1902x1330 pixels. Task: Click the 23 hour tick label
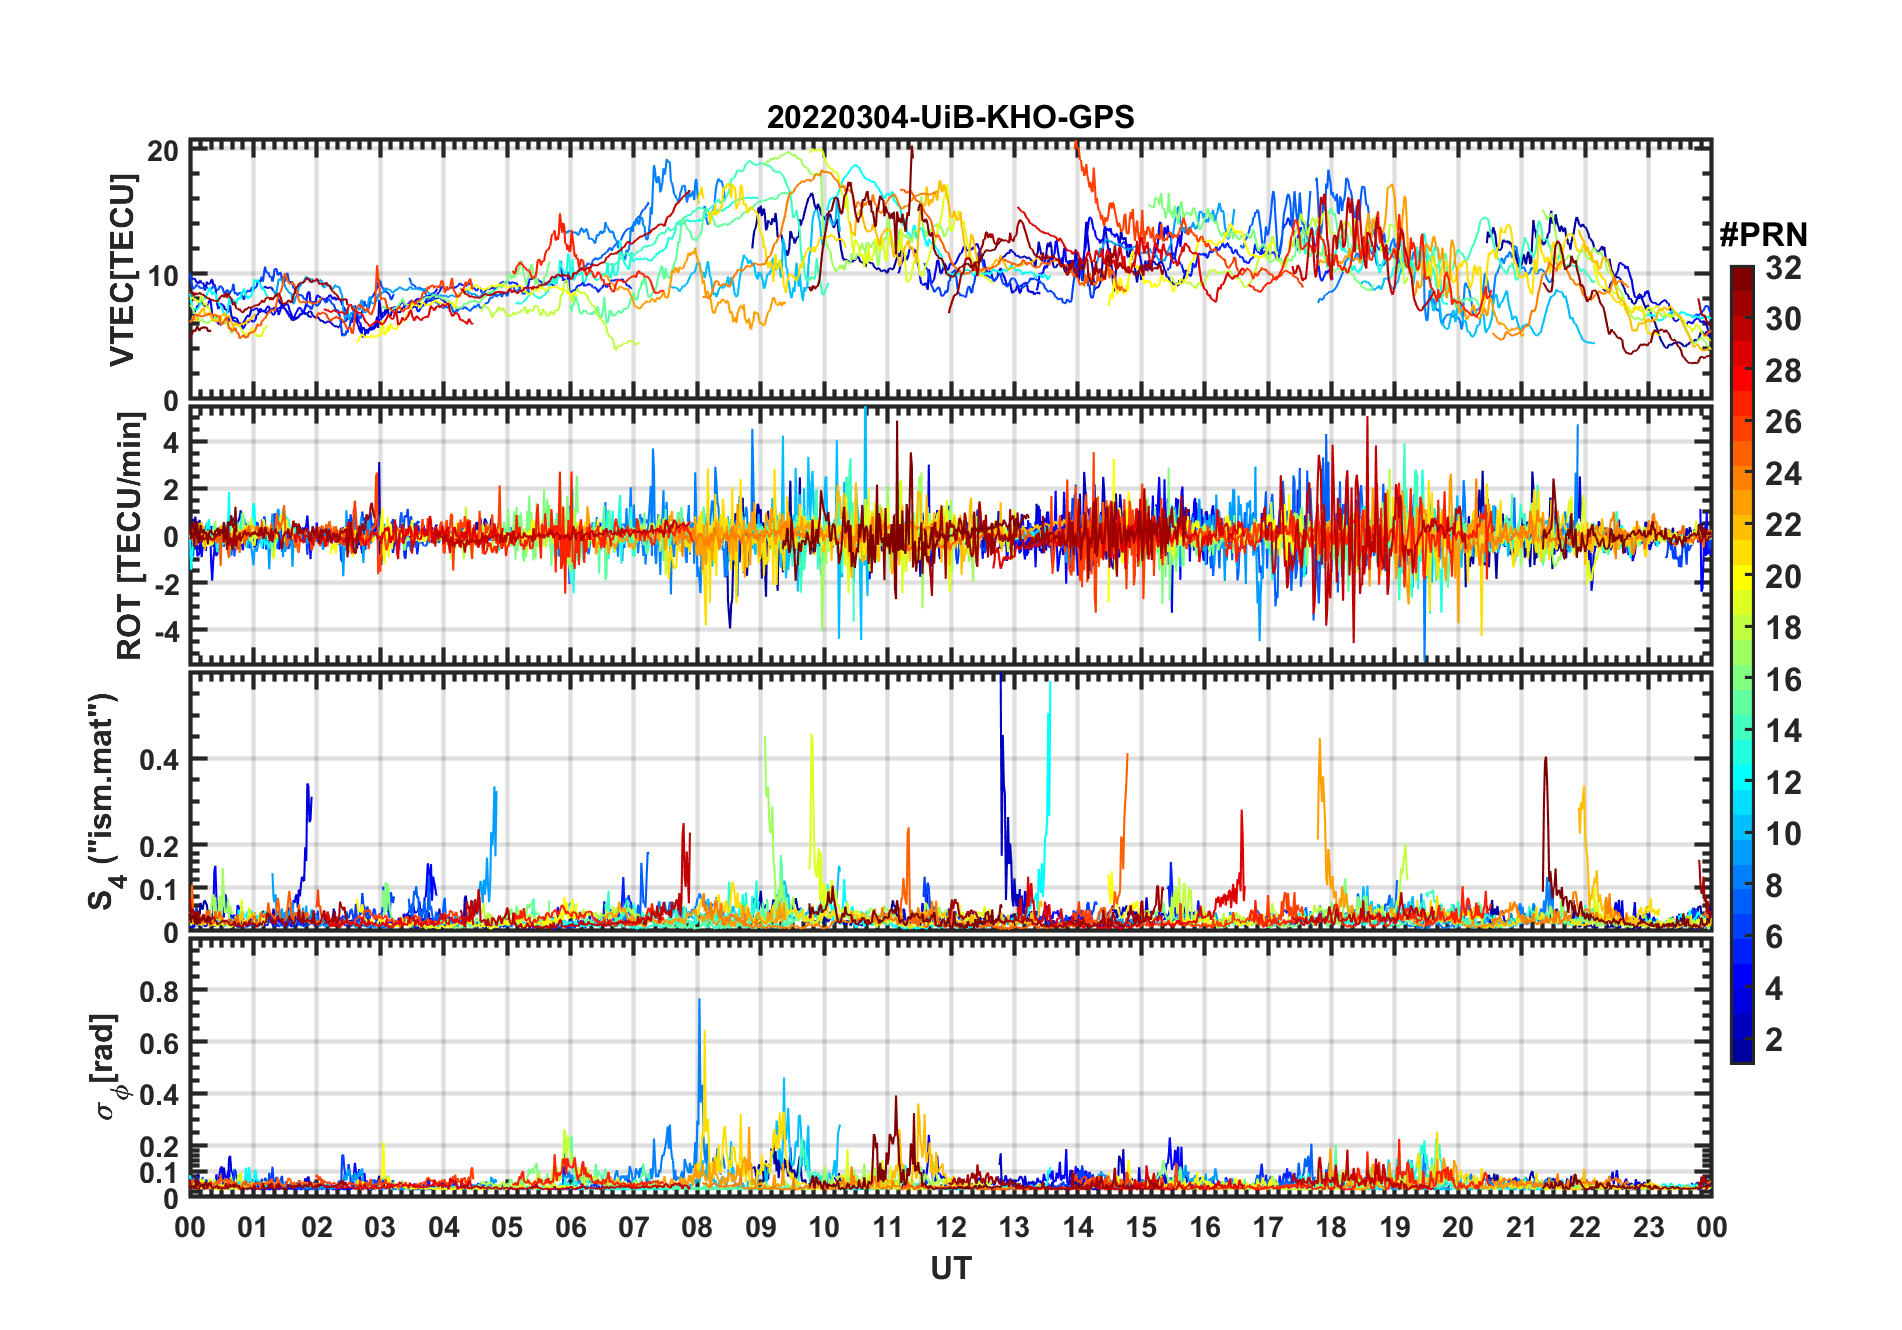[1648, 1228]
